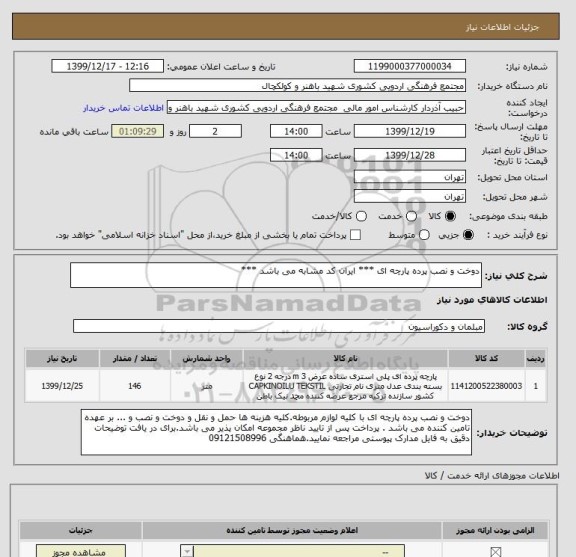Click the need number field 1199000377000034
Image resolution: width=576 pixels, height=557 pixels.
(x=410, y=67)
